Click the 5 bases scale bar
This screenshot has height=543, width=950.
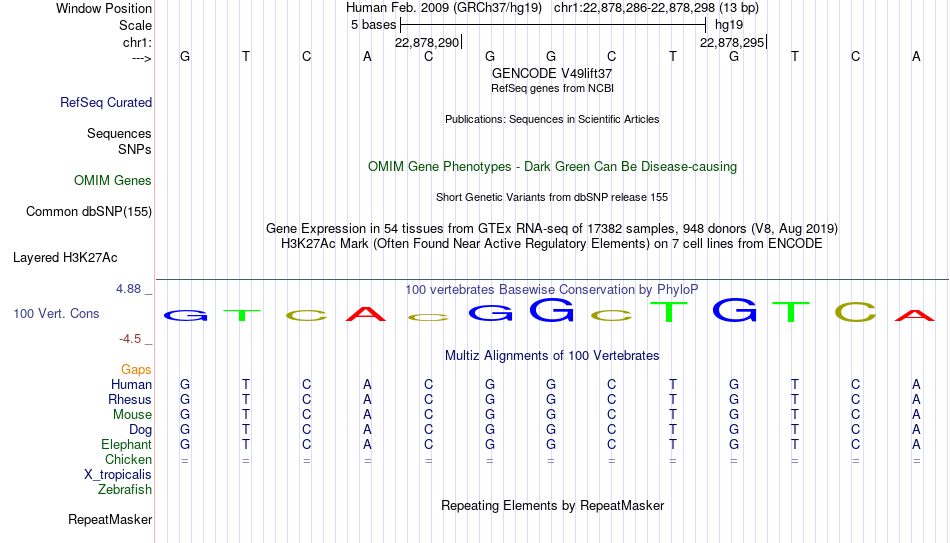[553, 25]
